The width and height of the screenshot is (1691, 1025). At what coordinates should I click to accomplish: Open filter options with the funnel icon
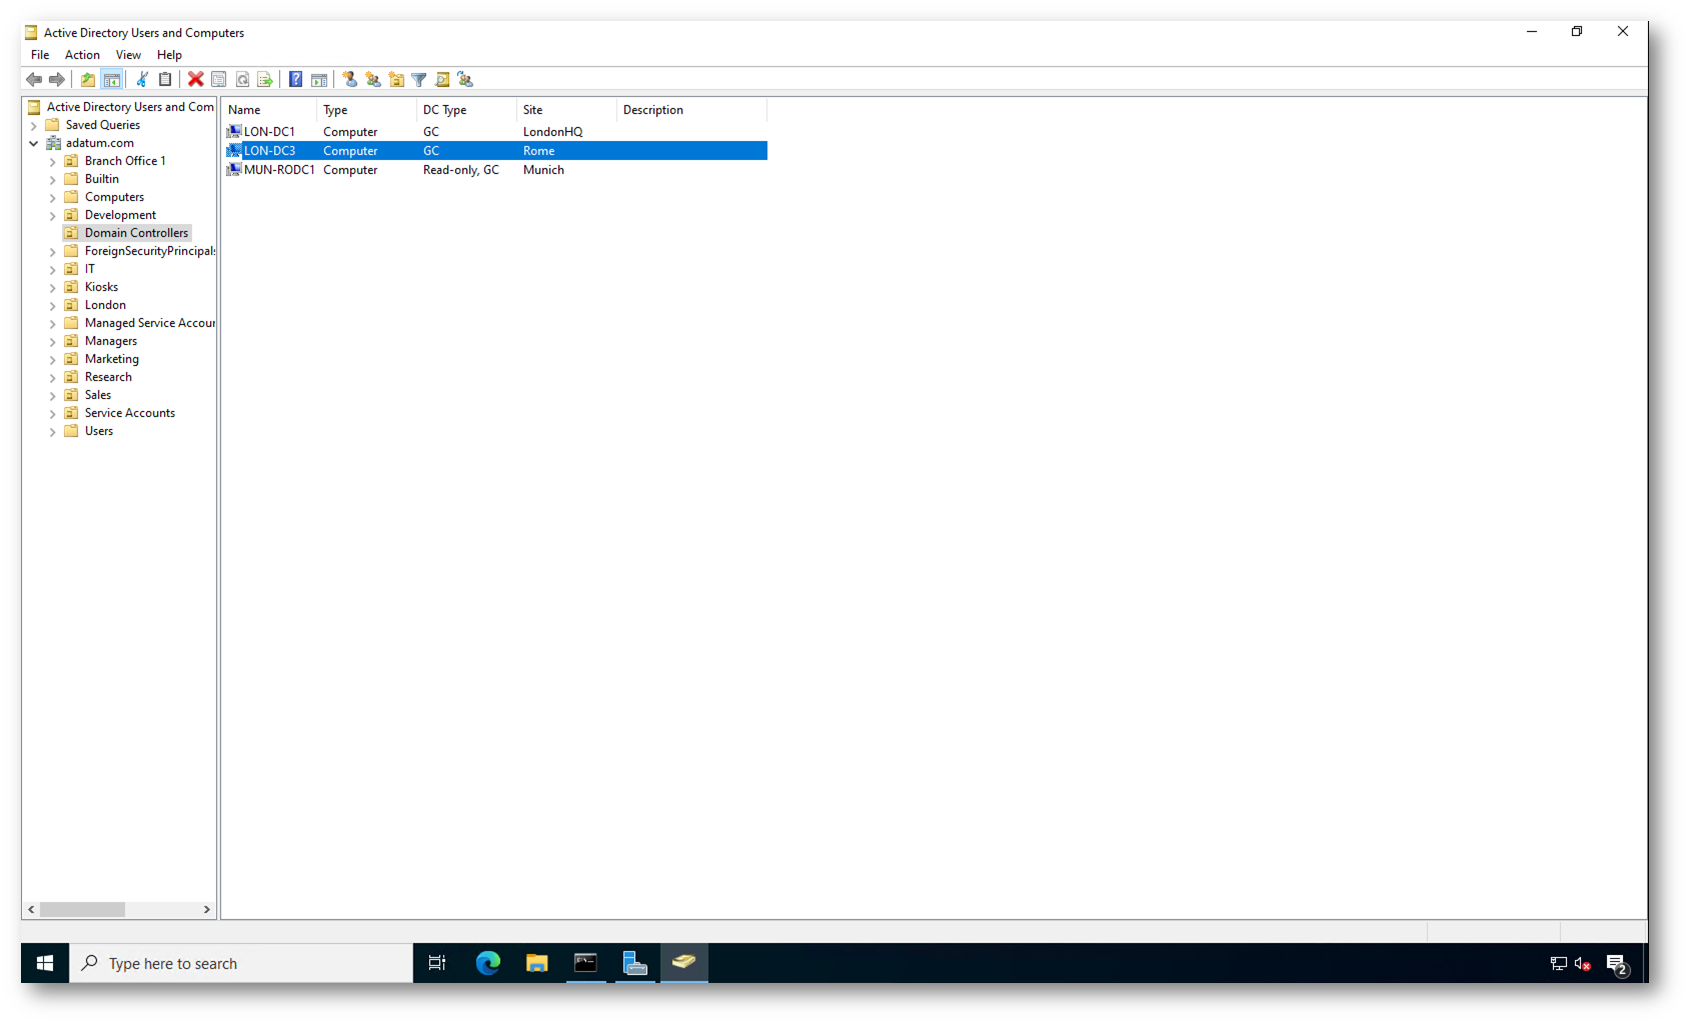[419, 80]
